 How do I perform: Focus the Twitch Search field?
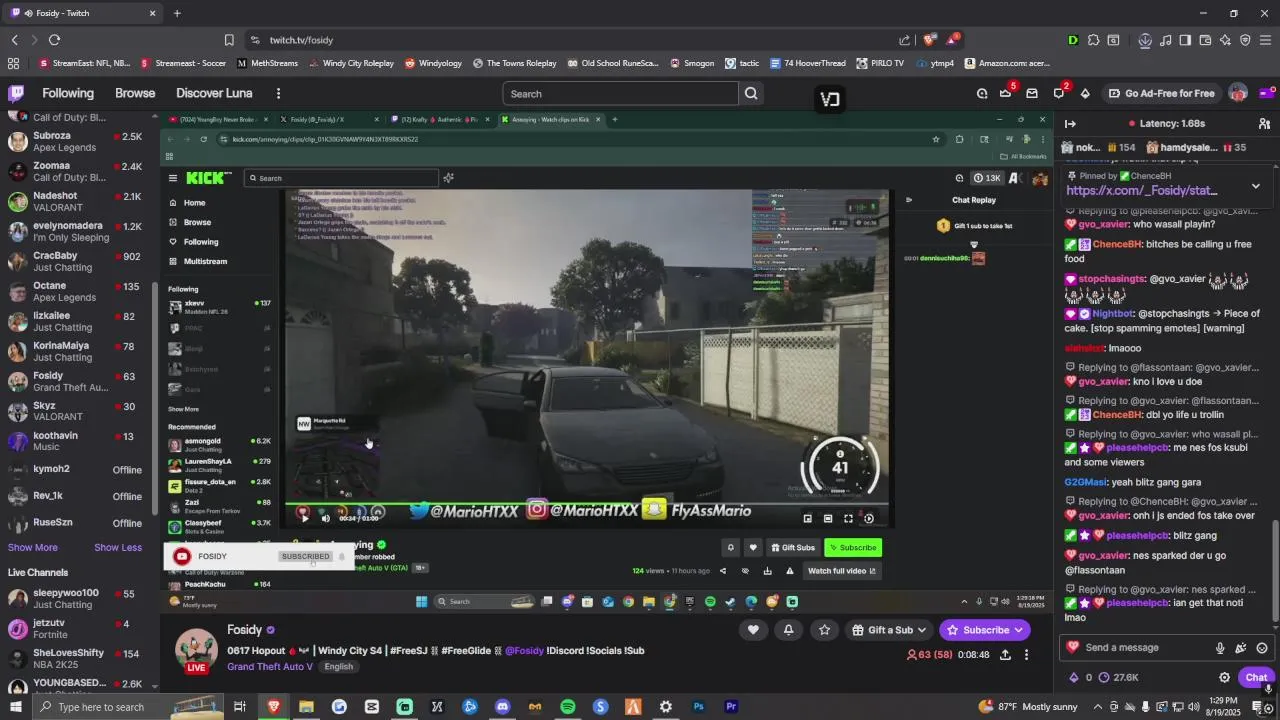620,93
